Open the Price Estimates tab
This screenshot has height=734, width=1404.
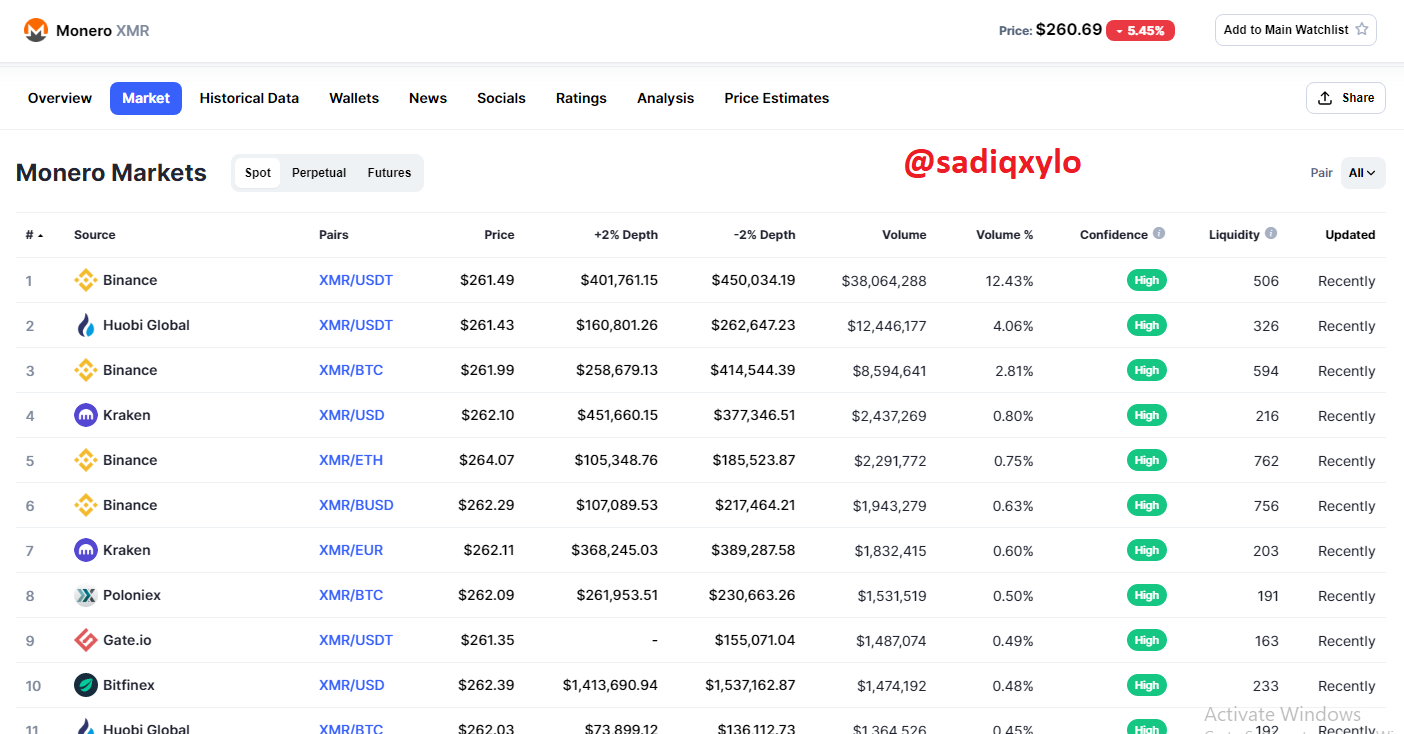[777, 98]
